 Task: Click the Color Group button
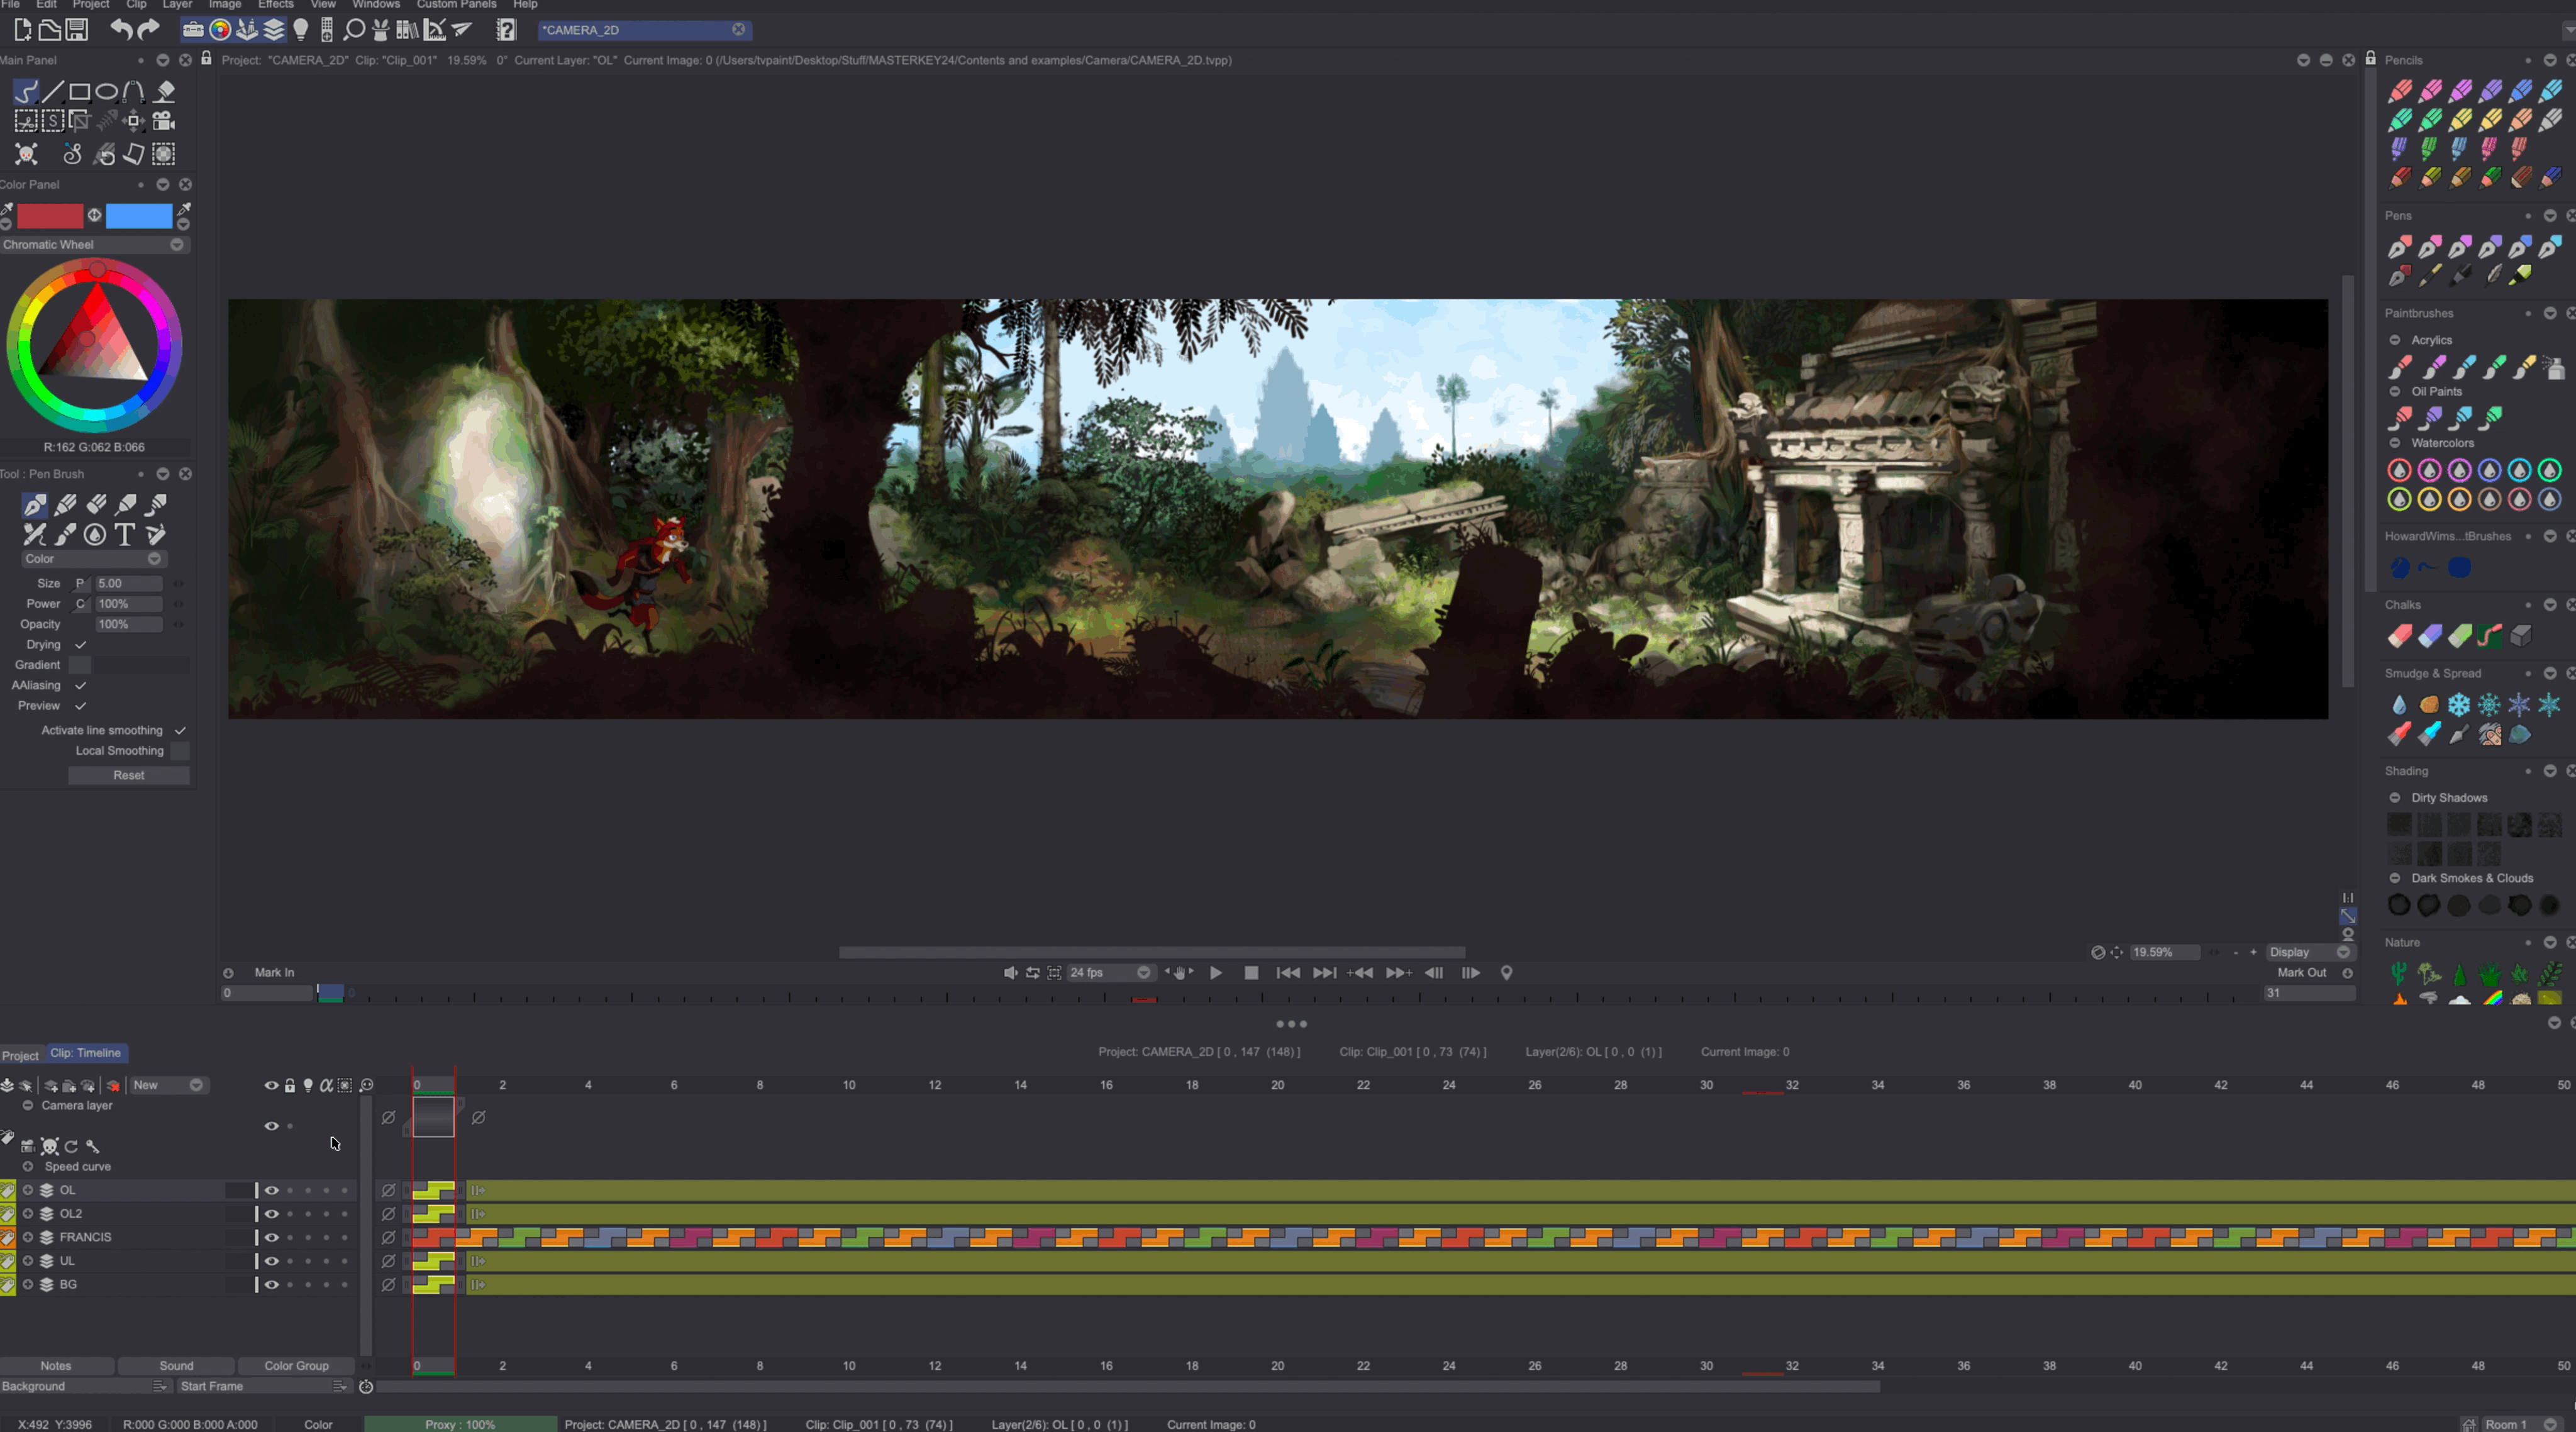(x=296, y=1366)
